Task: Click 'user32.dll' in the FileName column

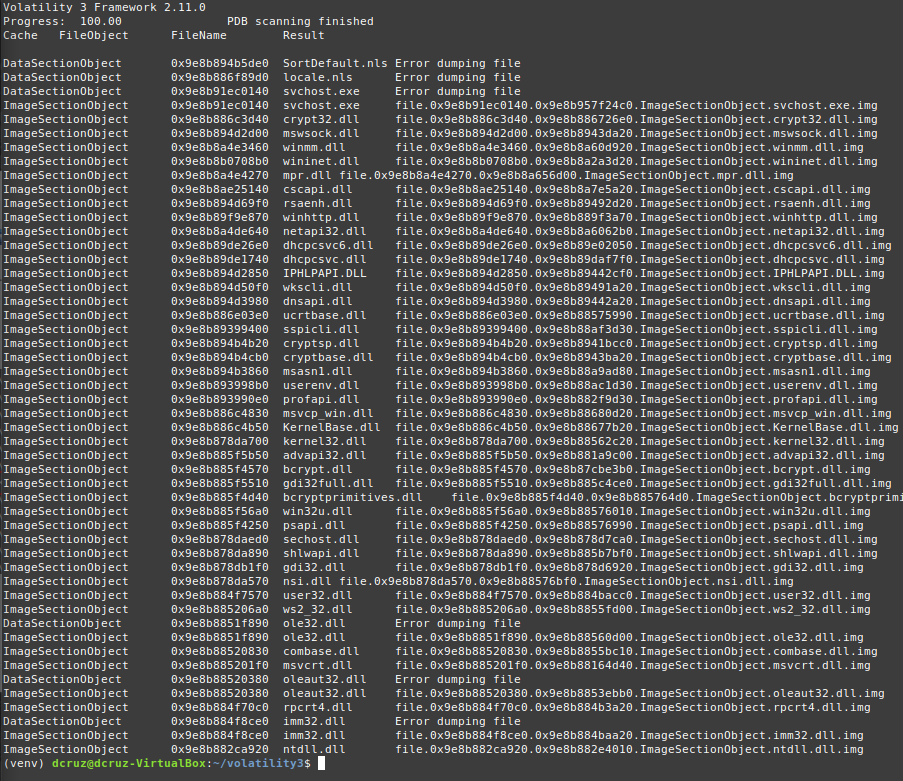Action: tap(317, 596)
